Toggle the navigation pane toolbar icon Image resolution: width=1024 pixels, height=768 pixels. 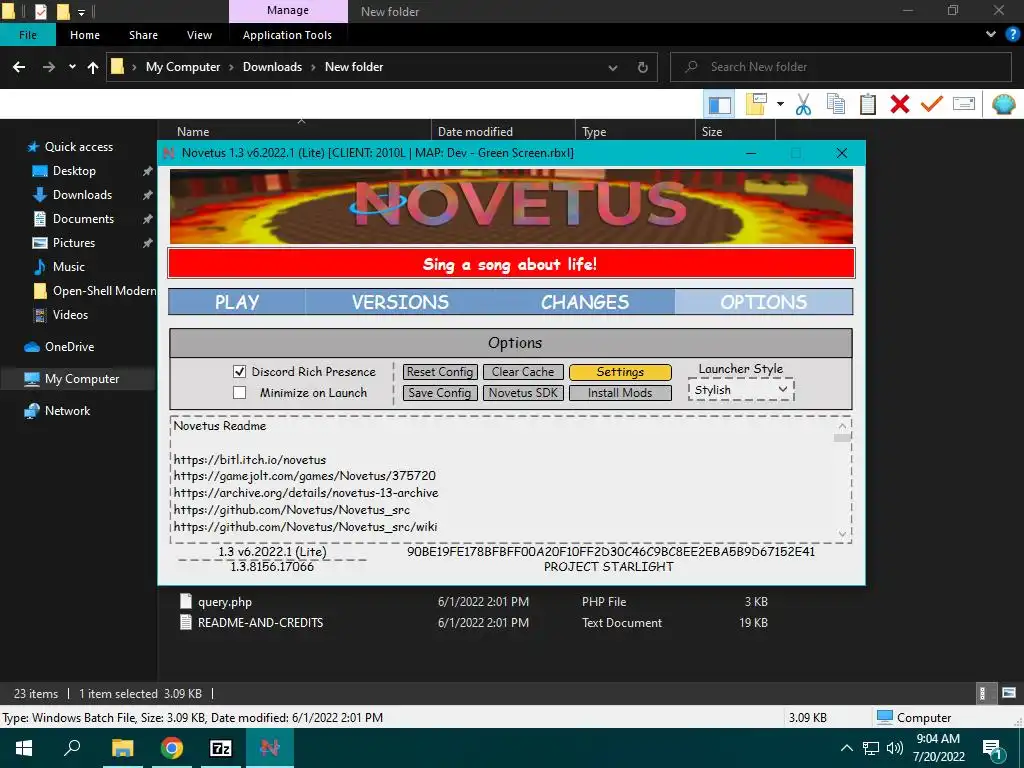click(719, 104)
